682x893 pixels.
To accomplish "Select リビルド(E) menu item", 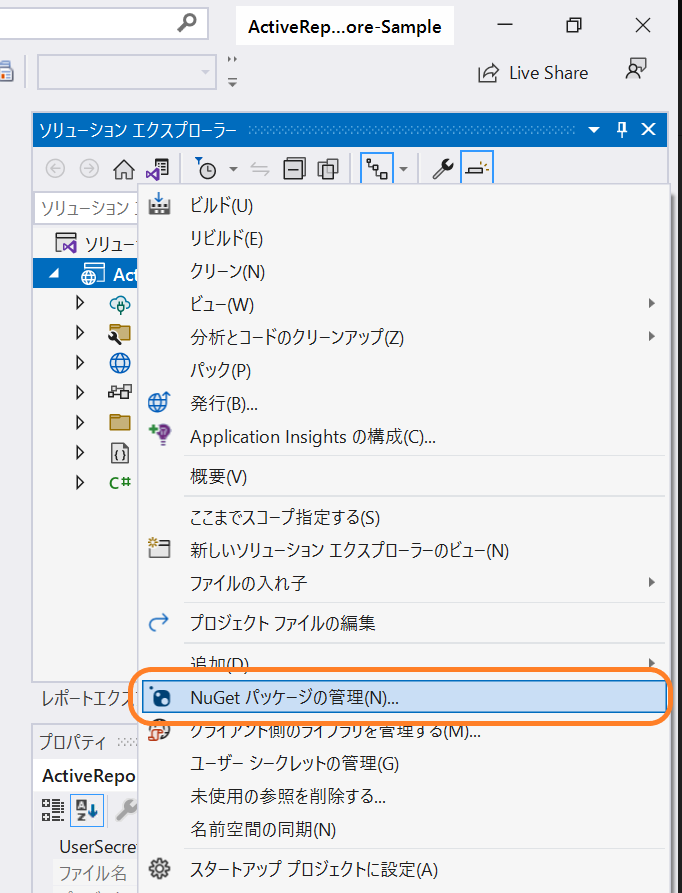I will [403, 239].
